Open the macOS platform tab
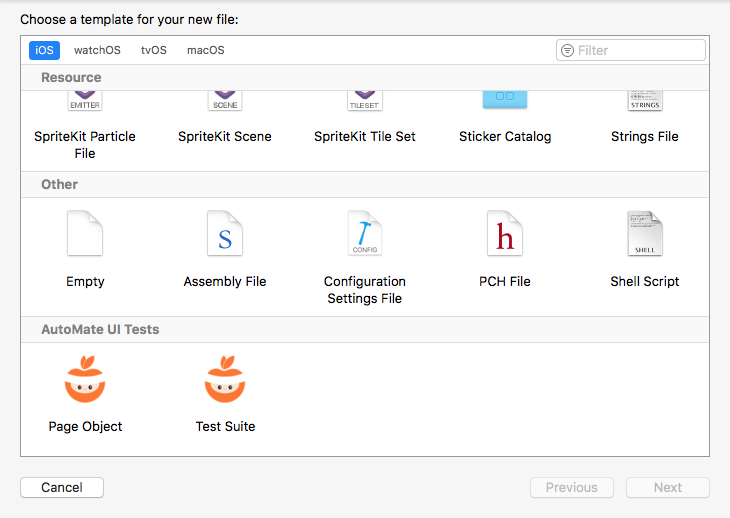 pyautogui.click(x=205, y=50)
